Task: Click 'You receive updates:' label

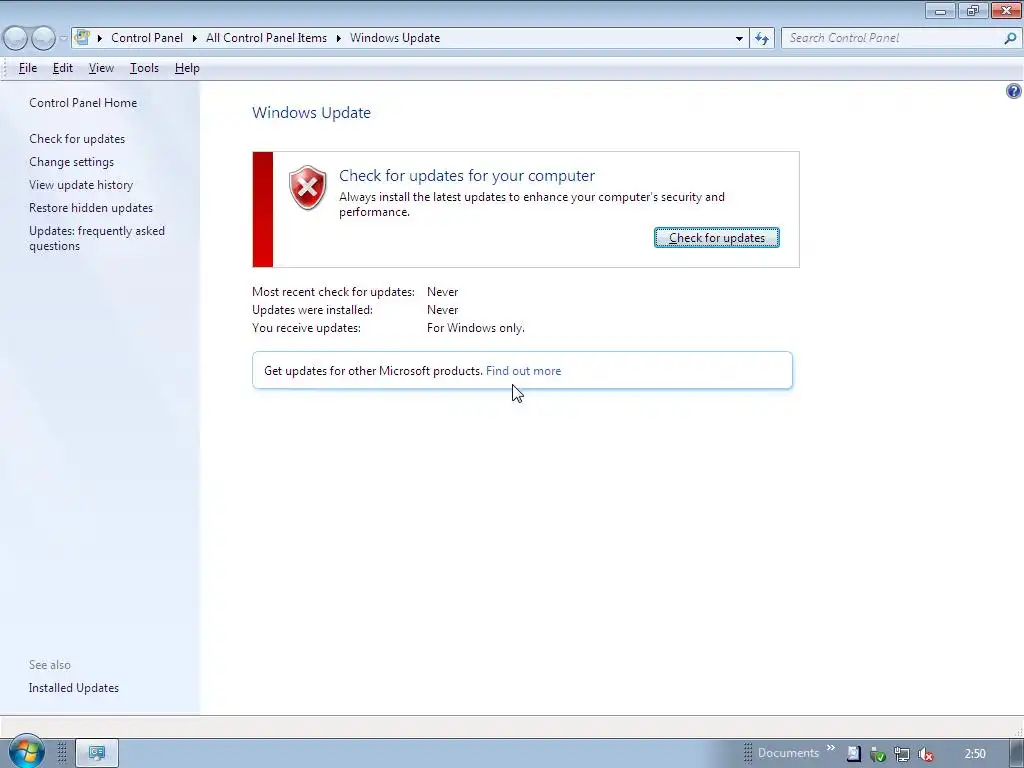Action: pyautogui.click(x=306, y=328)
